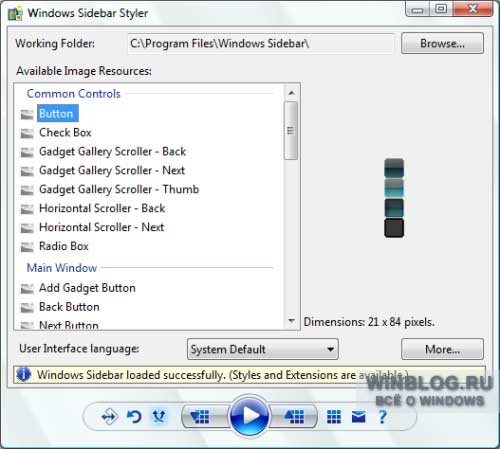
Task: Collapse the Common Controls group header
Action: 73,94
